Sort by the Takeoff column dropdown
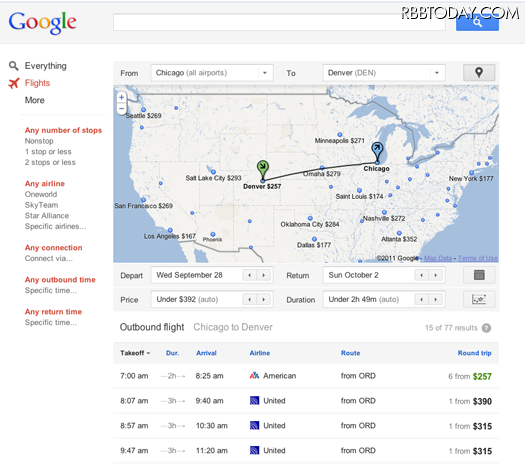This screenshot has height=468, width=525. 135,353
